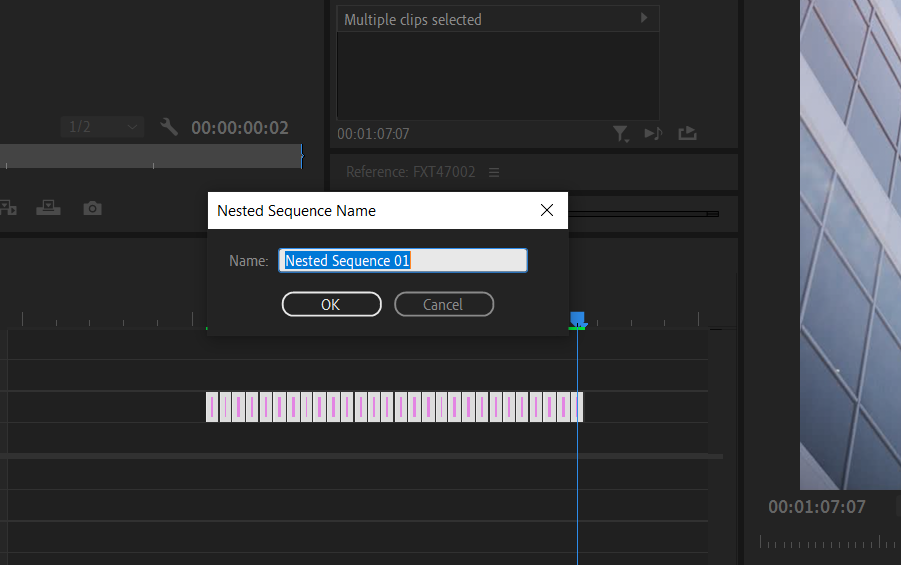Click the export/share icon in Effect Controls
Image resolution: width=901 pixels, height=565 pixels.
[687, 134]
